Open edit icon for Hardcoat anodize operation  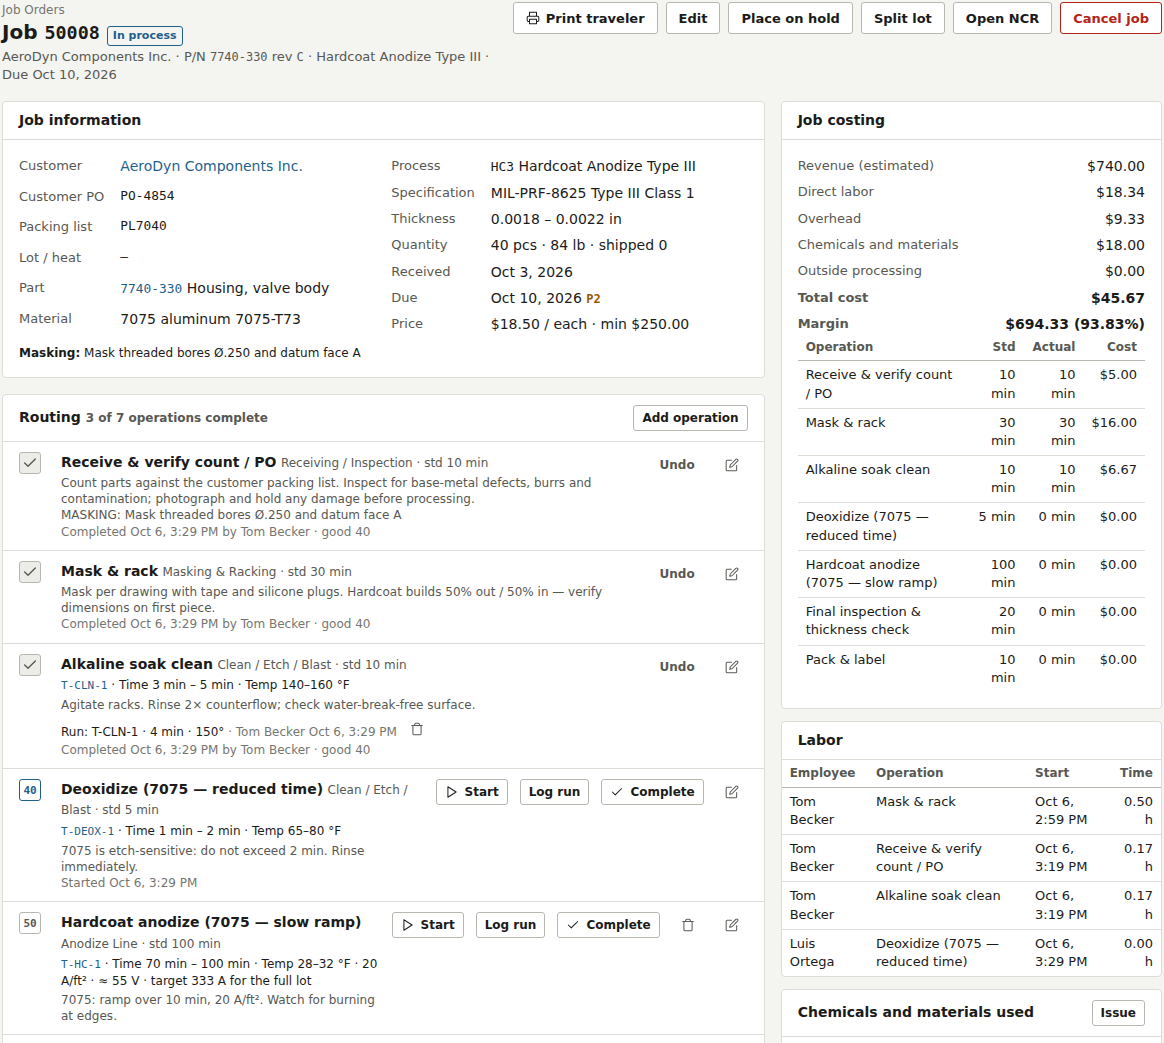[x=731, y=925]
